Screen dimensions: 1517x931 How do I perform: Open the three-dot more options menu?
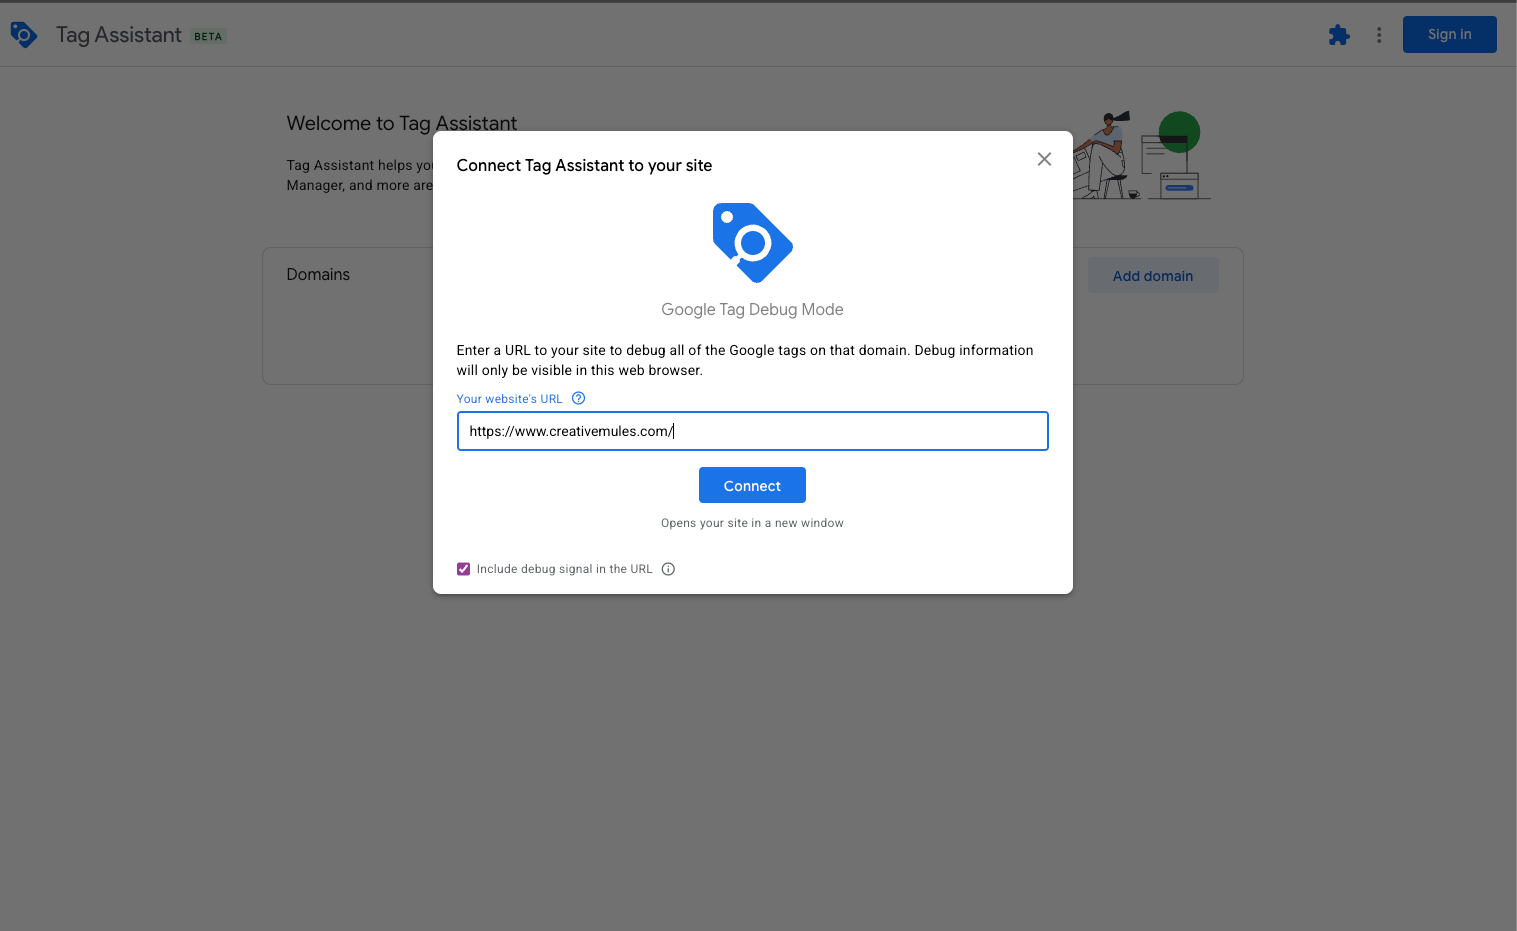coord(1379,35)
